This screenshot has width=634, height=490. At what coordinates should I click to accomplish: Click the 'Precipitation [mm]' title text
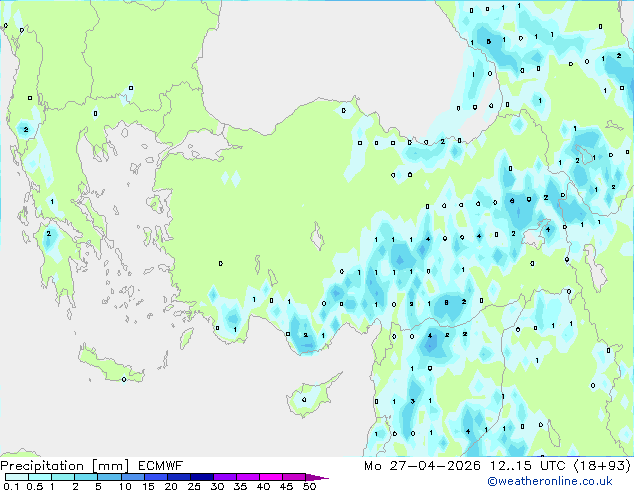[x=65, y=466]
